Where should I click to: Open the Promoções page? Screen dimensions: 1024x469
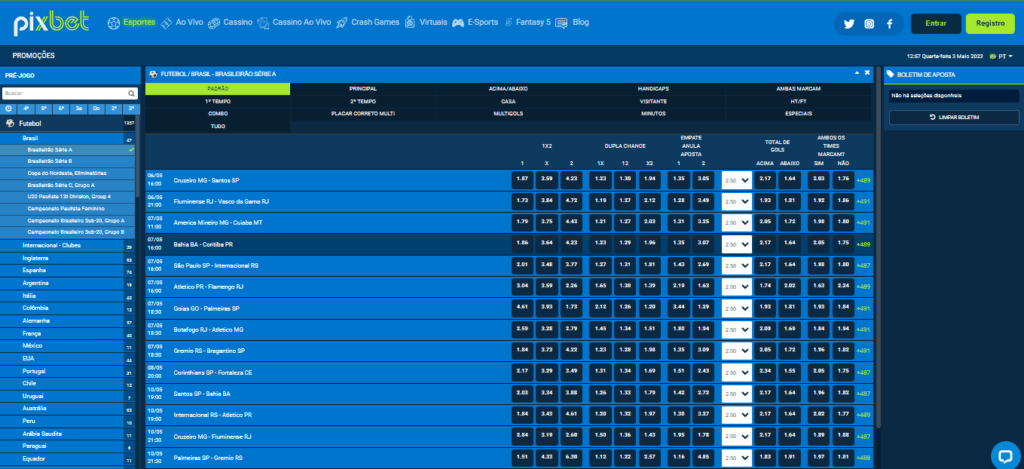33,56
